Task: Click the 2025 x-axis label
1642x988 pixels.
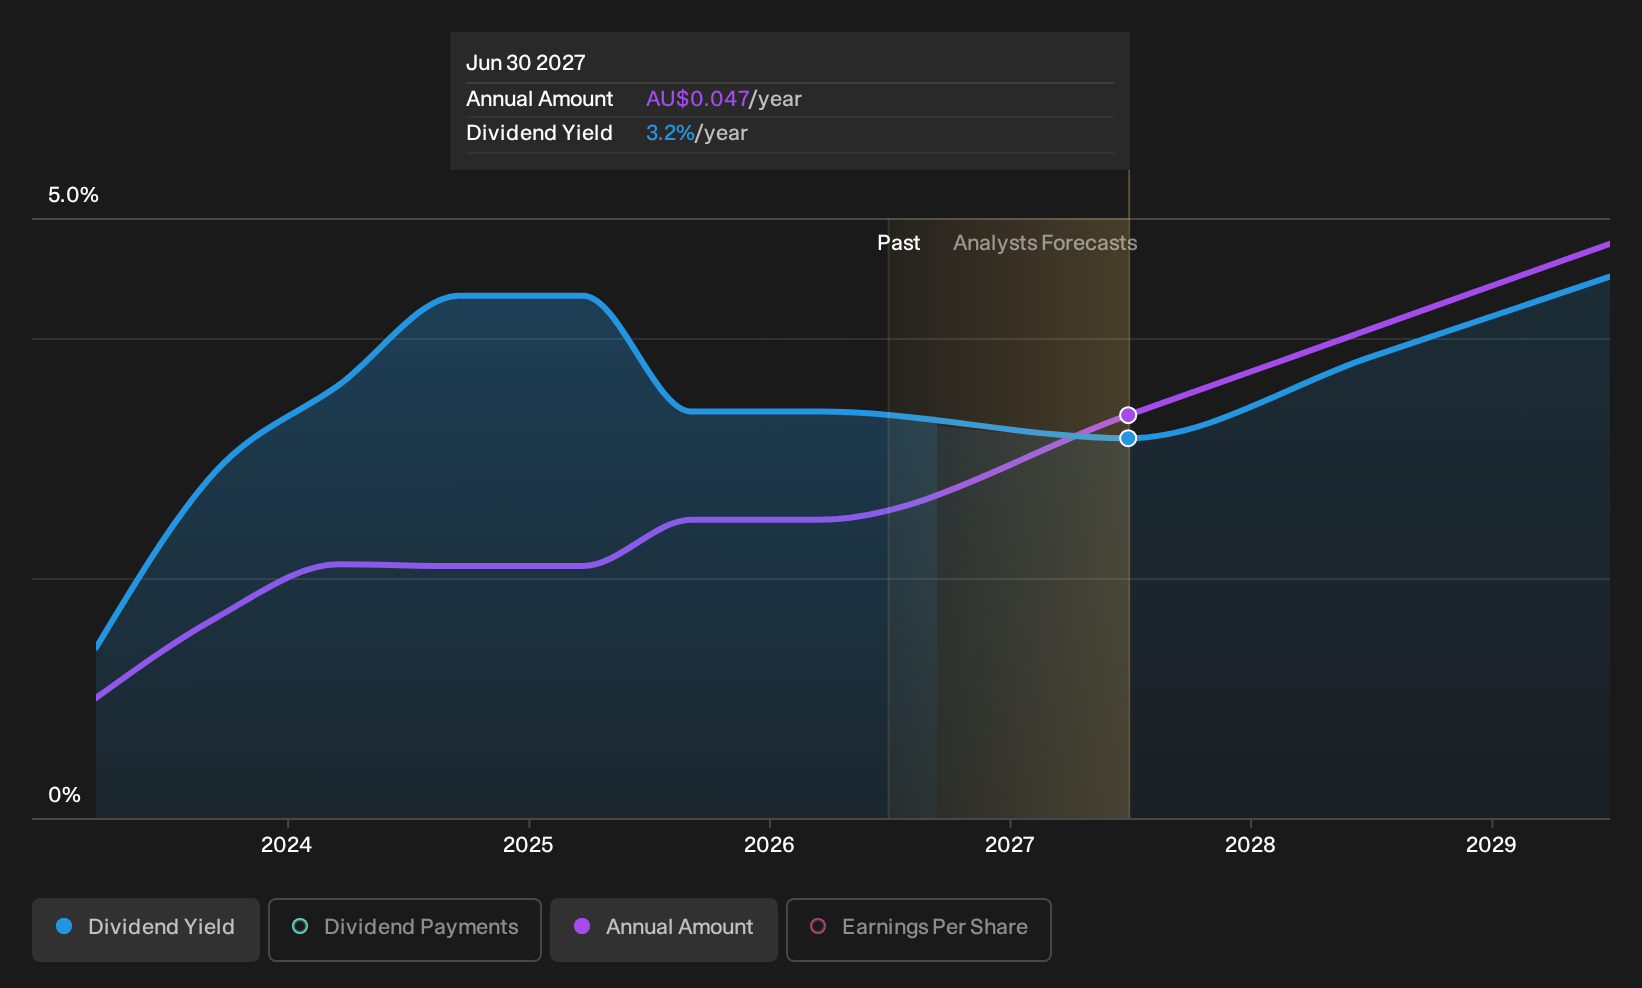Action: (528, 845)
